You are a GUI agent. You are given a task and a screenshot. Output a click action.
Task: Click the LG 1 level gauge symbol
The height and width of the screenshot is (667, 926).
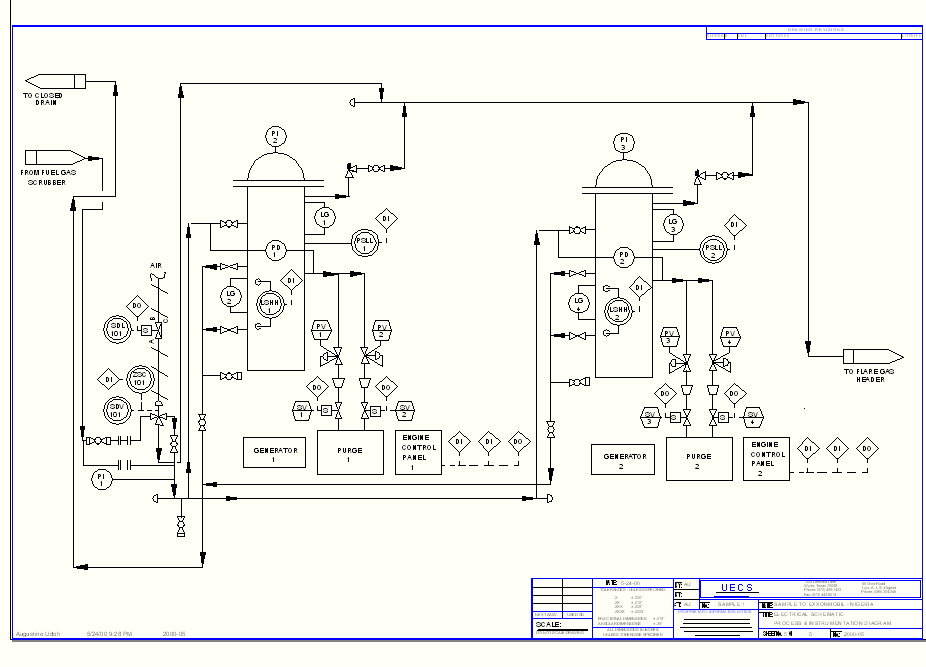(323, 215)
